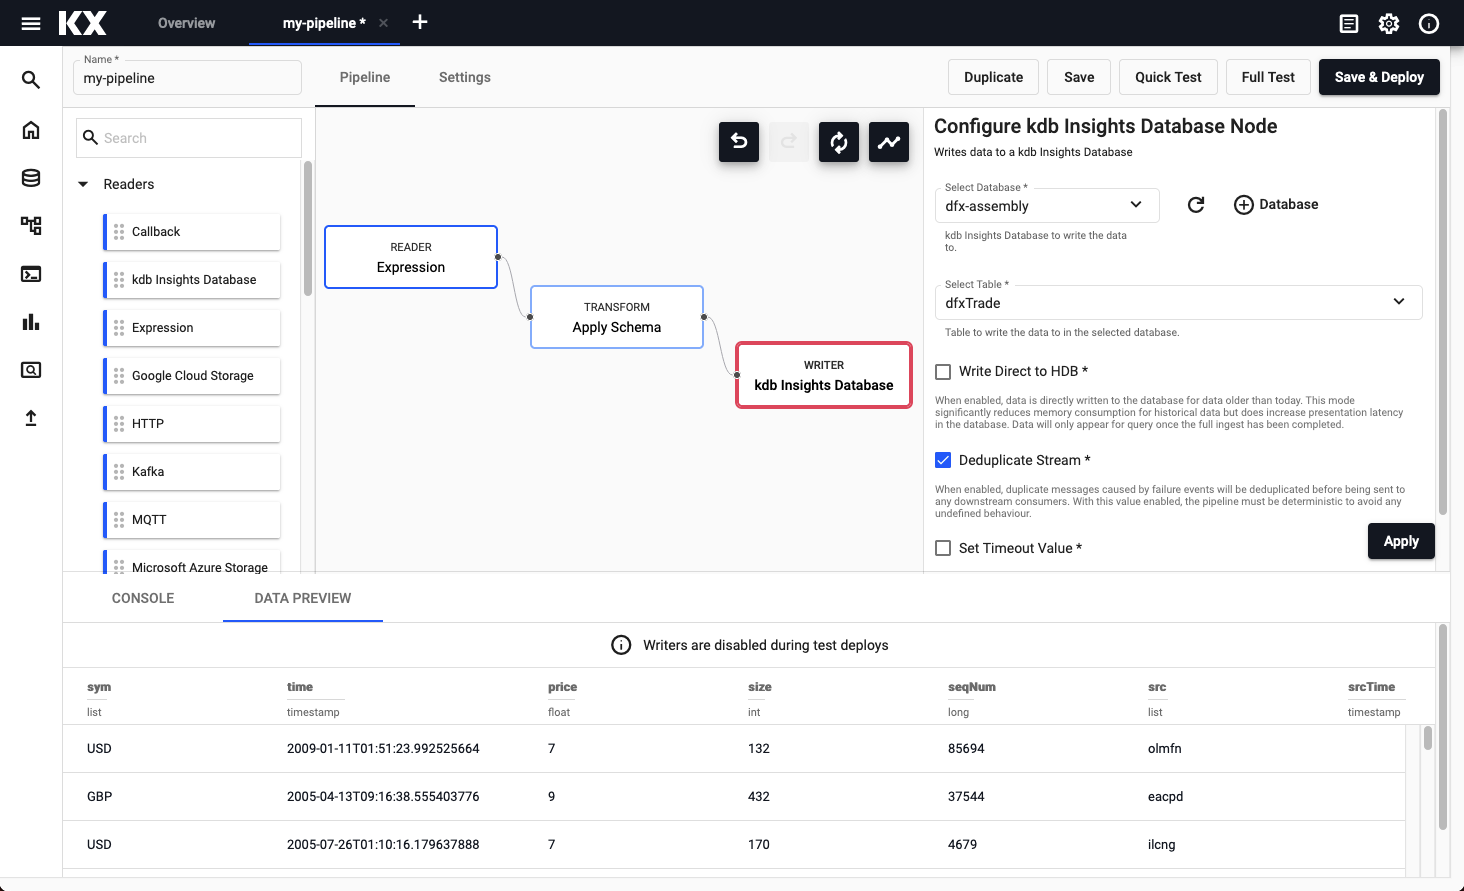Grab the MQTT node drag handle
This screenshot has height=891, width=1464.
[x=119, y=520]
